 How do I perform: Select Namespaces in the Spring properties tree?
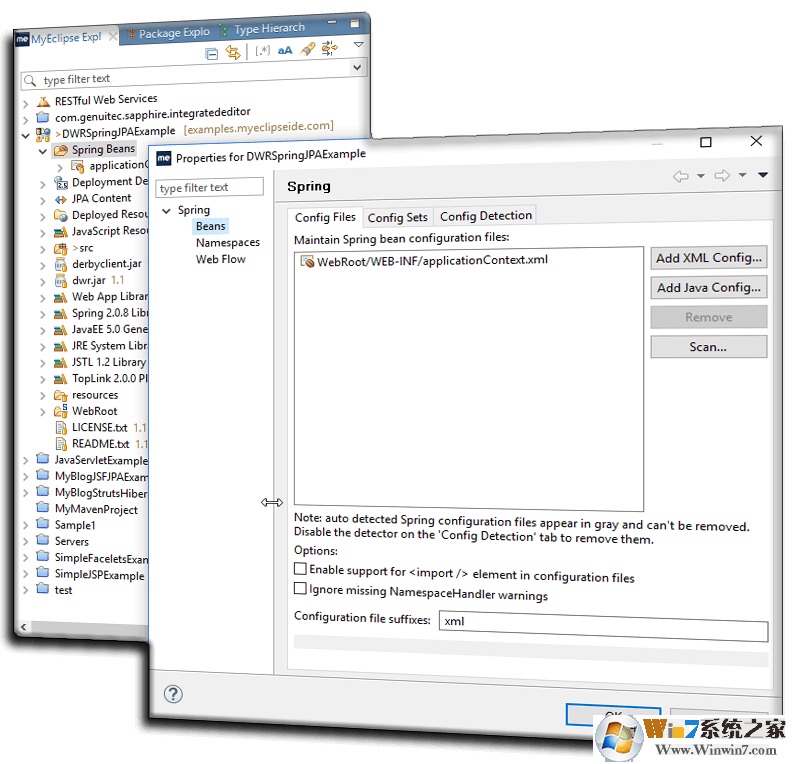[227, 242]
